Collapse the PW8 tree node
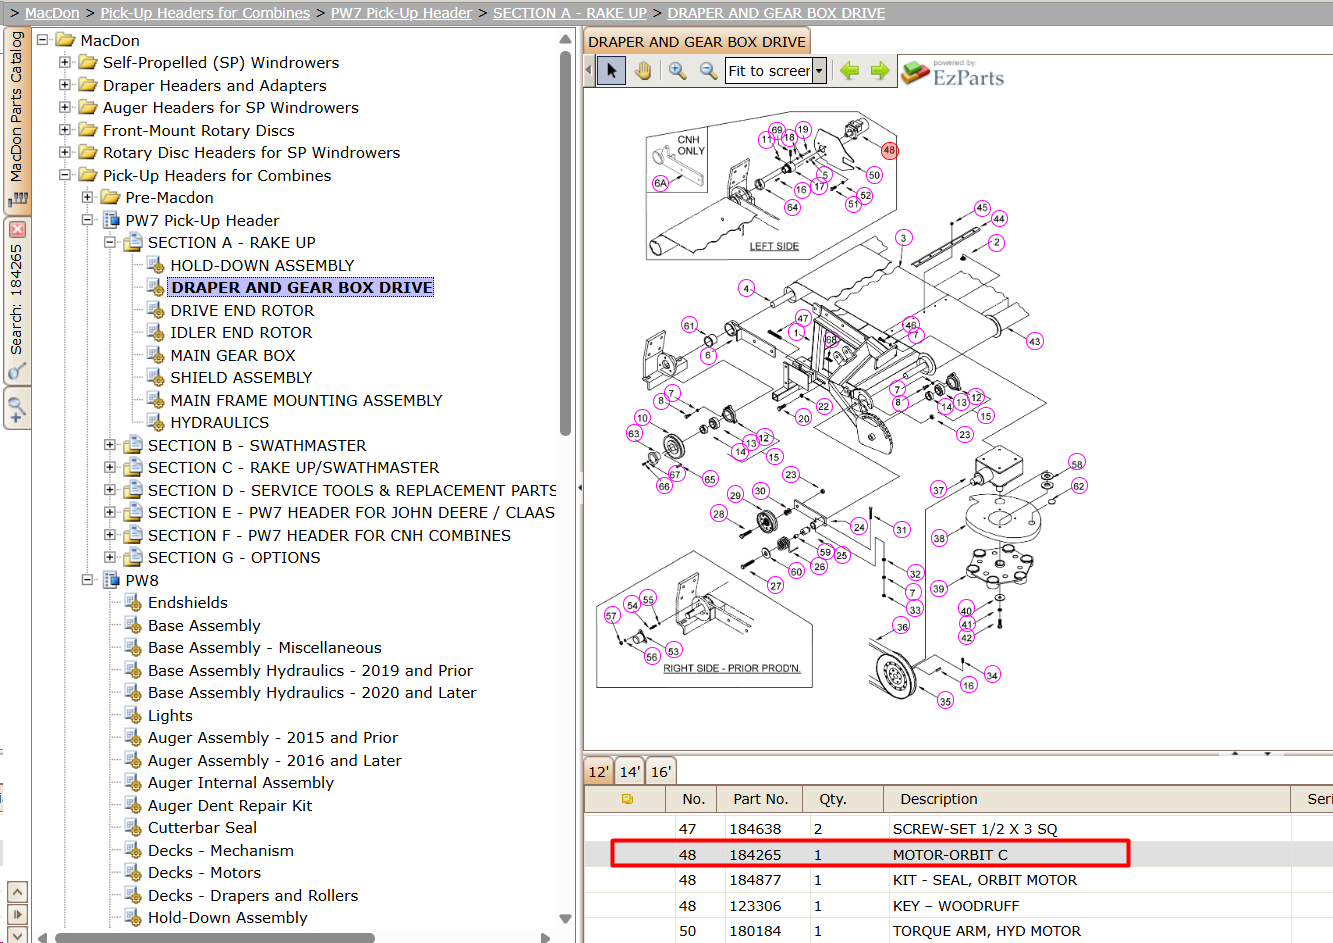Image resolution: width=1333 pixels, height=943 pixels. click(x=87, y=580)
